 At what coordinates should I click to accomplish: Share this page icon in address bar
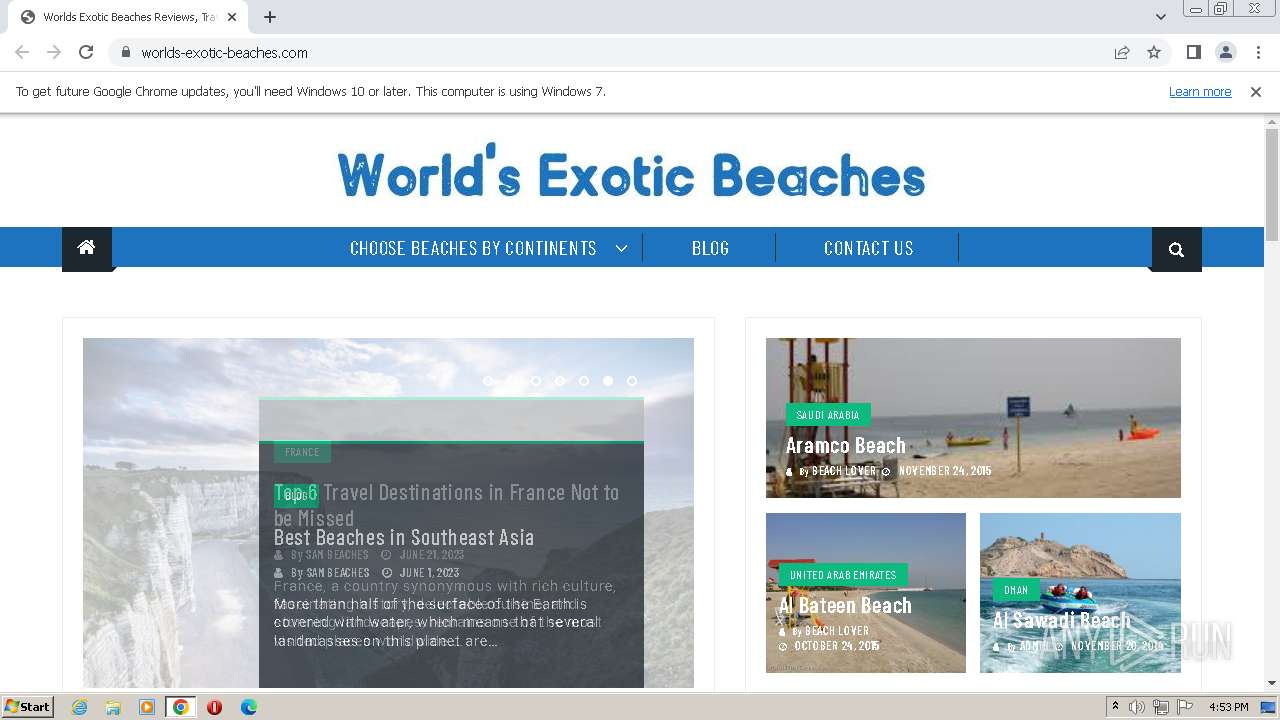pyautogui.click(x=1122, y=52)
